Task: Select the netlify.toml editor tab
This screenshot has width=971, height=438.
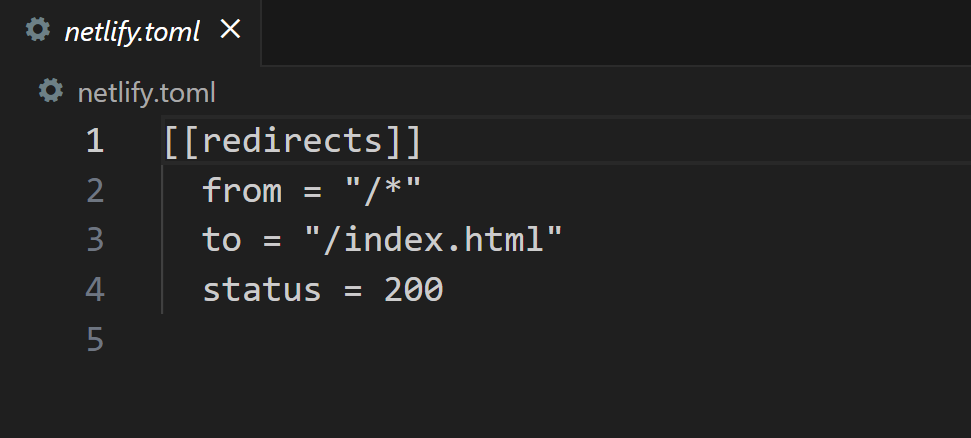Action: [131, 32]
